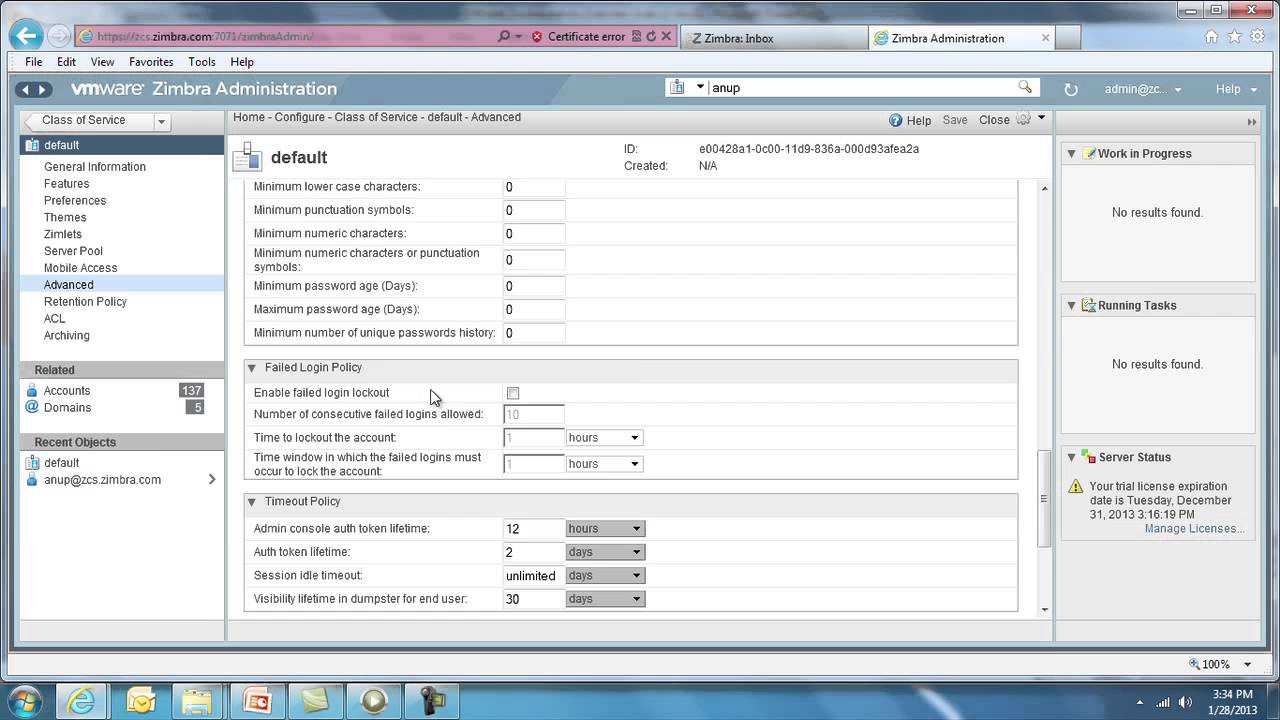The height and width of the screenshot is (720, 1280).
Task: Click Admin console auth token lifetime field
Action: pyautogui.click(x=534, y=528)
